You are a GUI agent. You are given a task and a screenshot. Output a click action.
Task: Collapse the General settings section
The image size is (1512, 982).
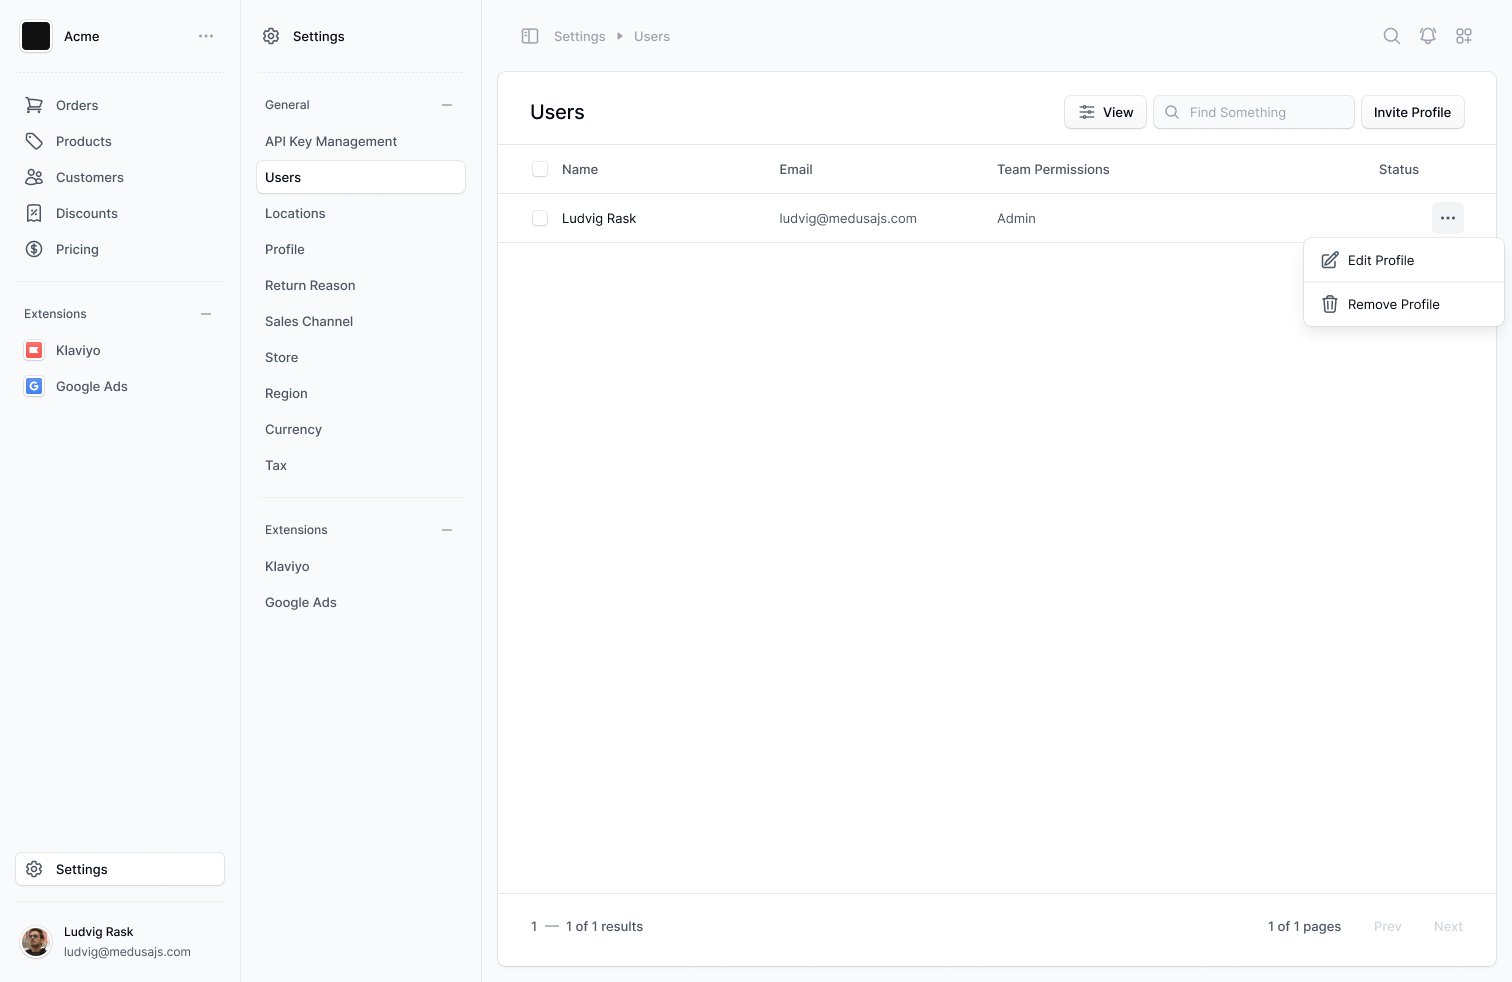(447, 105)
